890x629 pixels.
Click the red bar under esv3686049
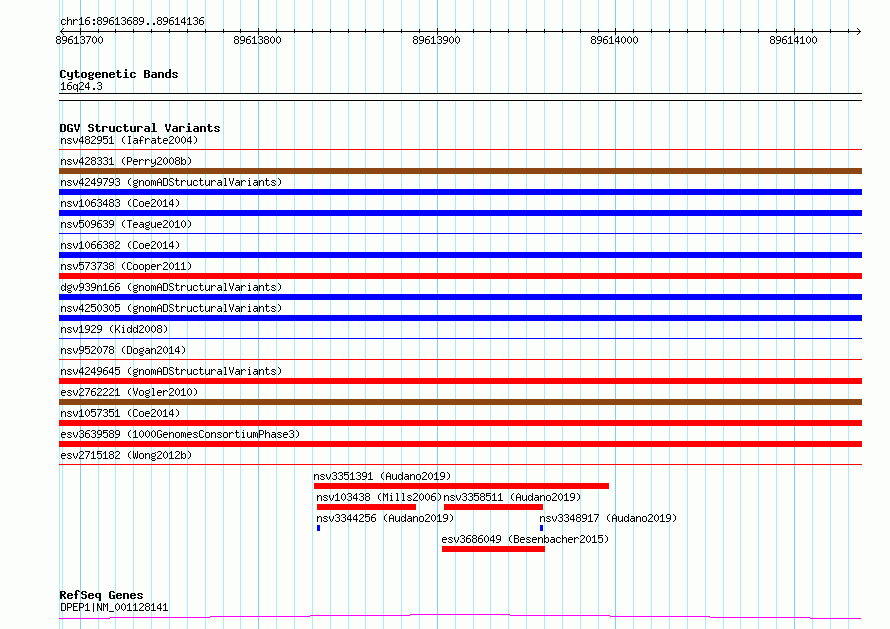[x=493, y=549]
